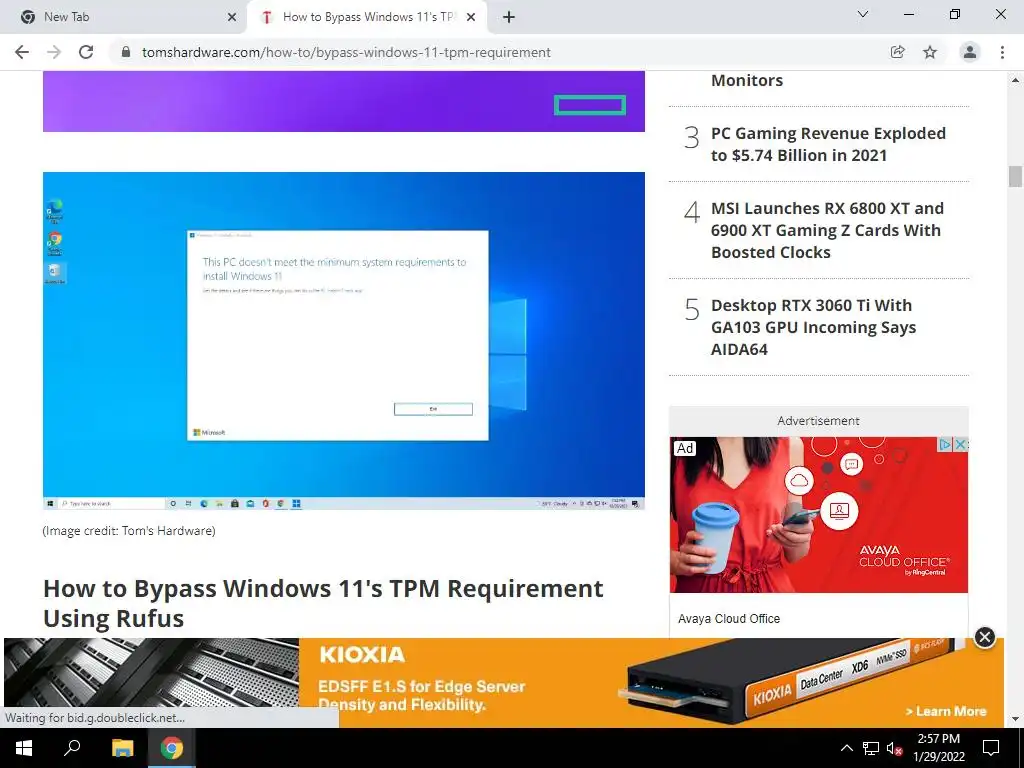Click the browser forward arrow
The width and height of the screenshot is (1024, 768).
click(54, 52)
